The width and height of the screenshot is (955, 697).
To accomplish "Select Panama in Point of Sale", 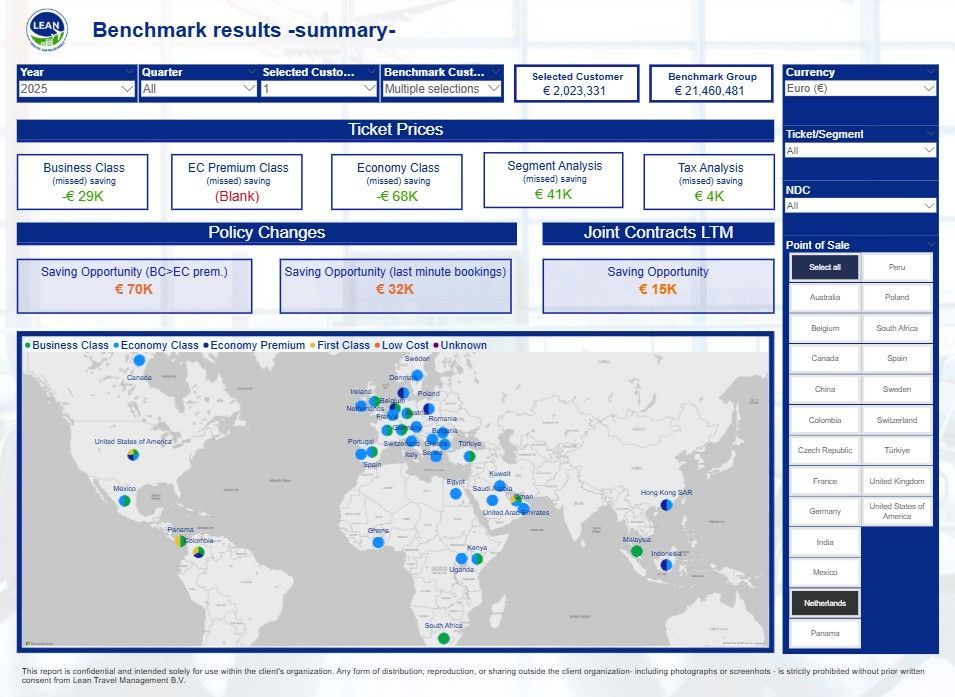I will [825, 633].
